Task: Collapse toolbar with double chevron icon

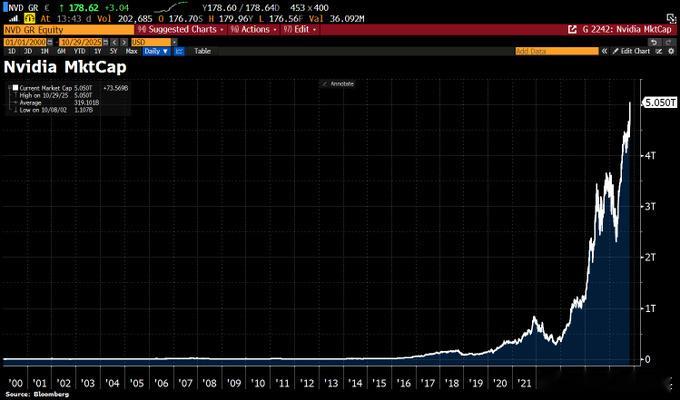Action: (604, 51)
